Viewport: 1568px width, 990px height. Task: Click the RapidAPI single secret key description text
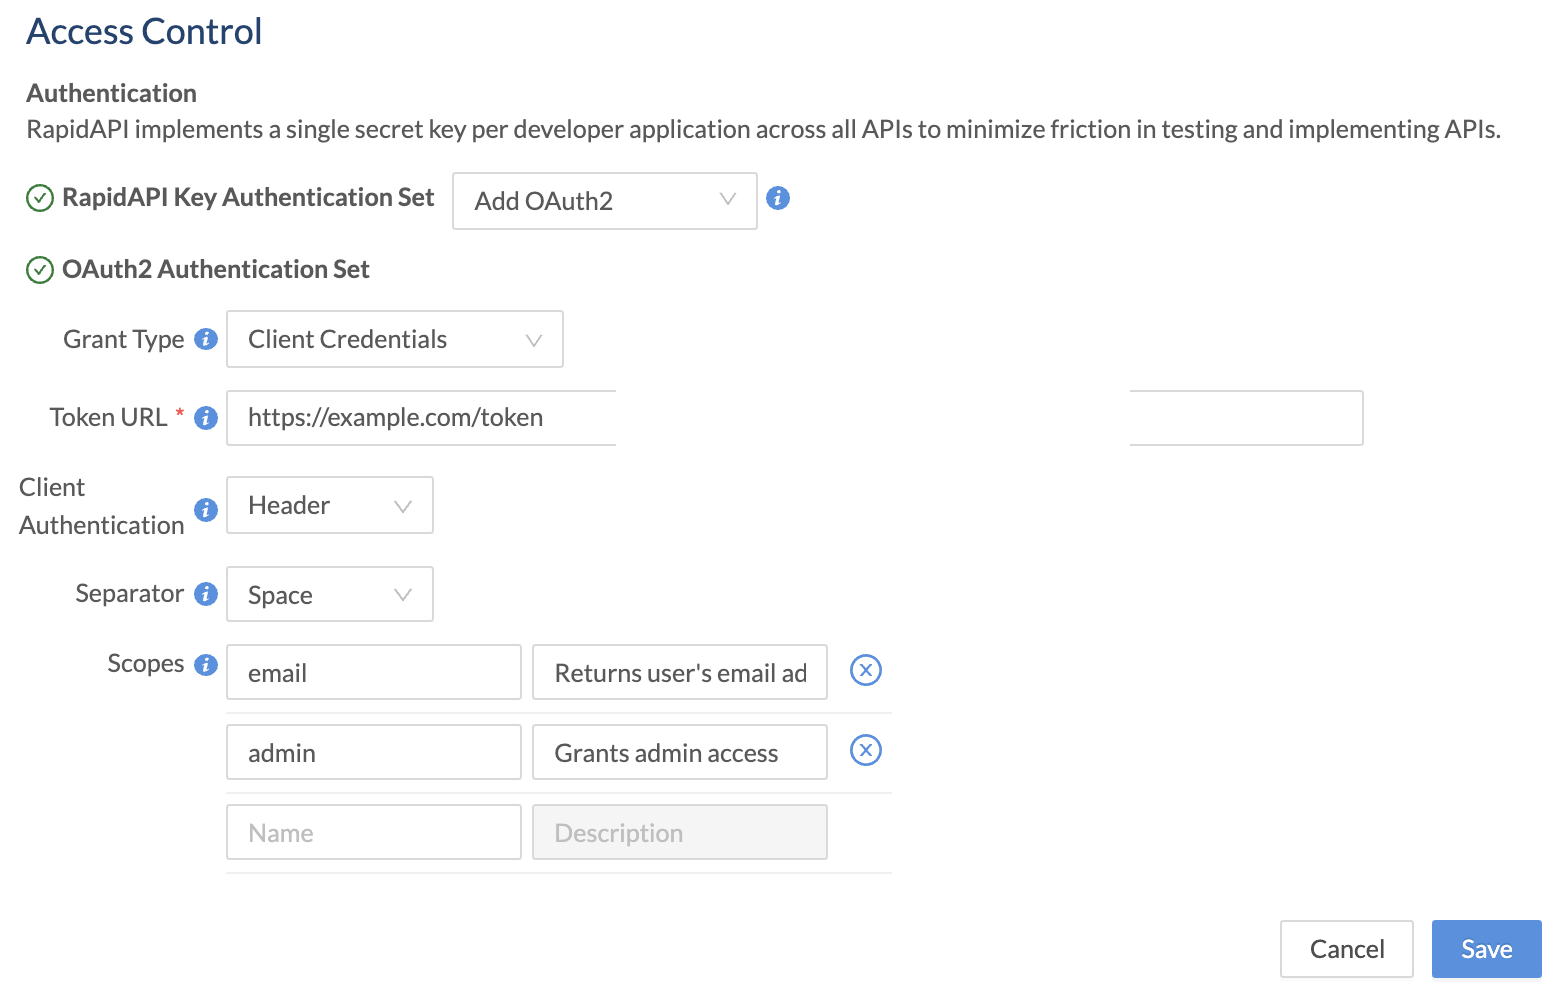[x=763, y=129]
